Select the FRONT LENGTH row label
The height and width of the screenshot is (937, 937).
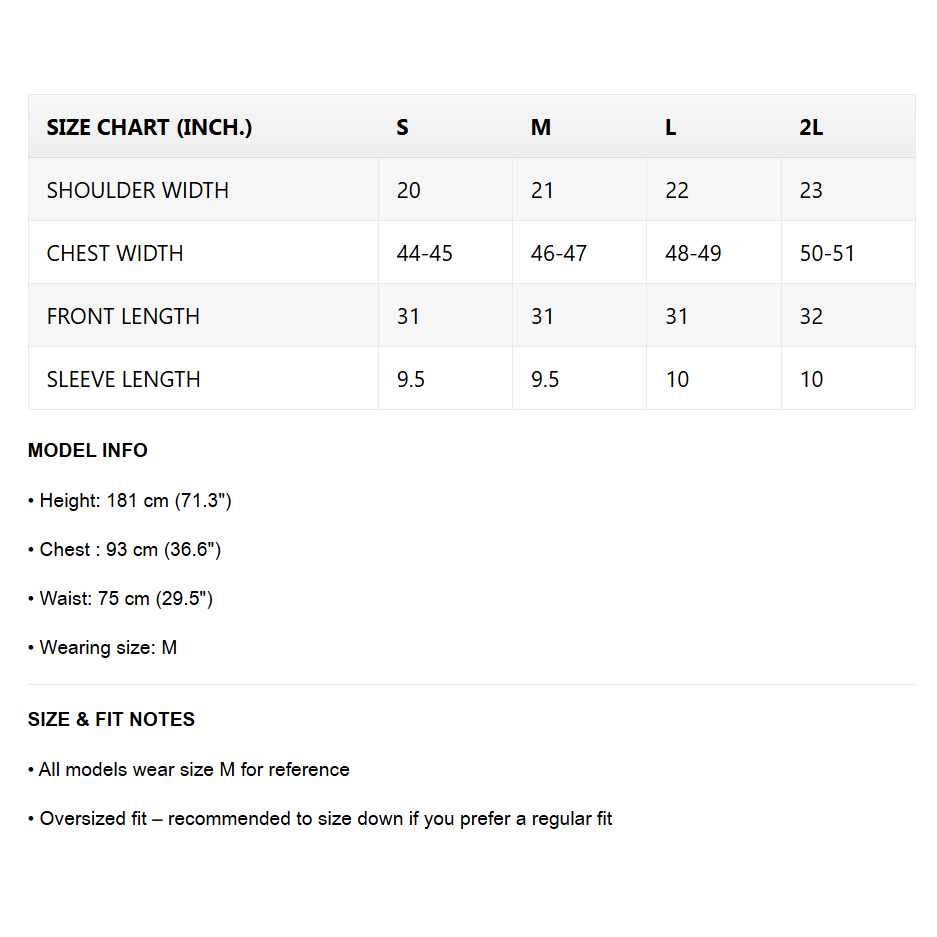(x=123, y=316)
